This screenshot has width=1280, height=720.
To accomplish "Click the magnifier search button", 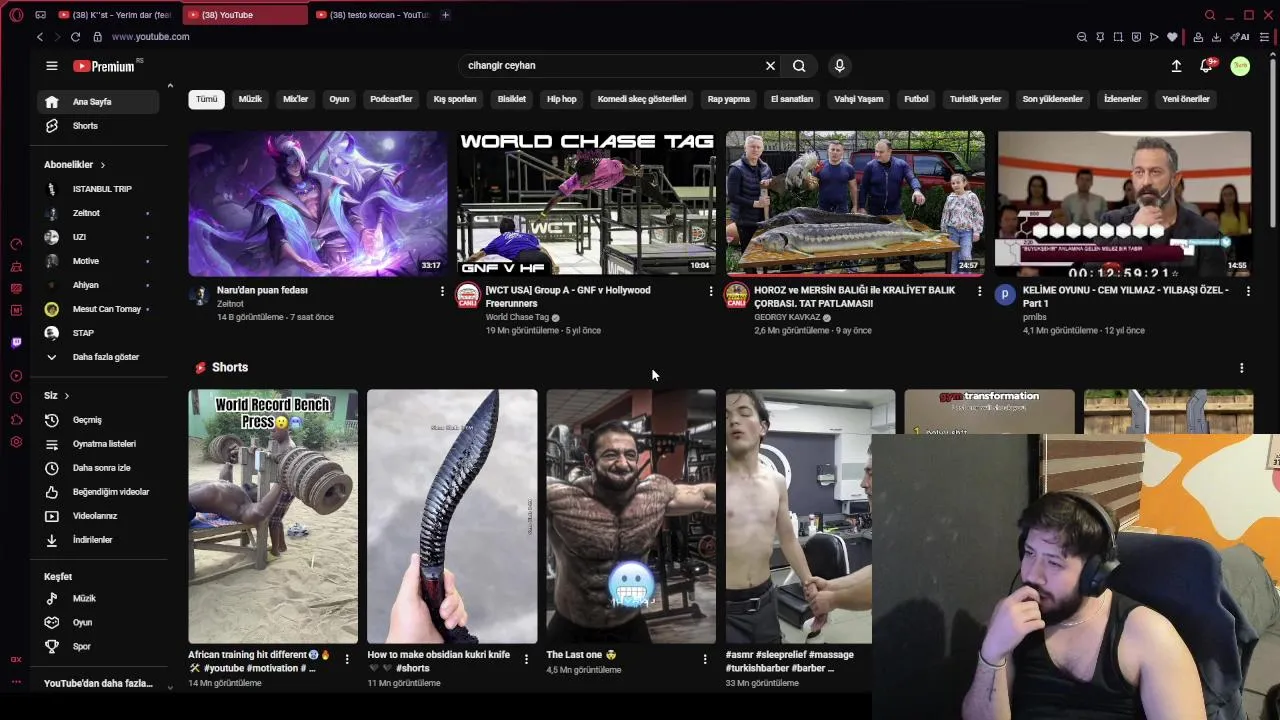I will 799,66.
